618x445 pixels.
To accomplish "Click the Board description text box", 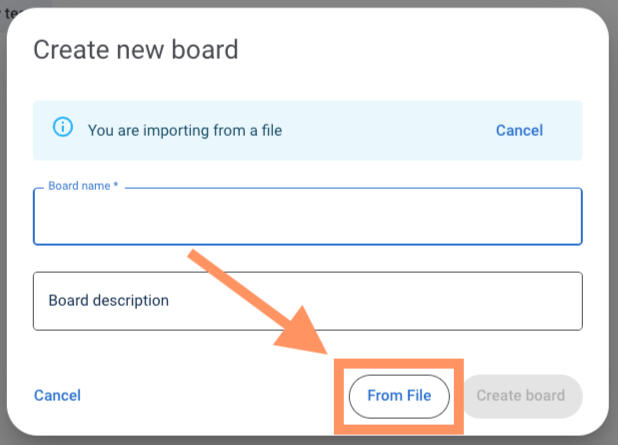I will 307,301.
